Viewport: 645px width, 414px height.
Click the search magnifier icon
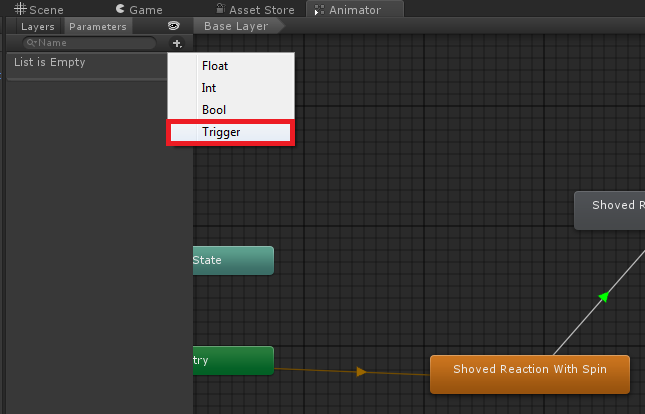pyautogui.click(x=31, y=43)
